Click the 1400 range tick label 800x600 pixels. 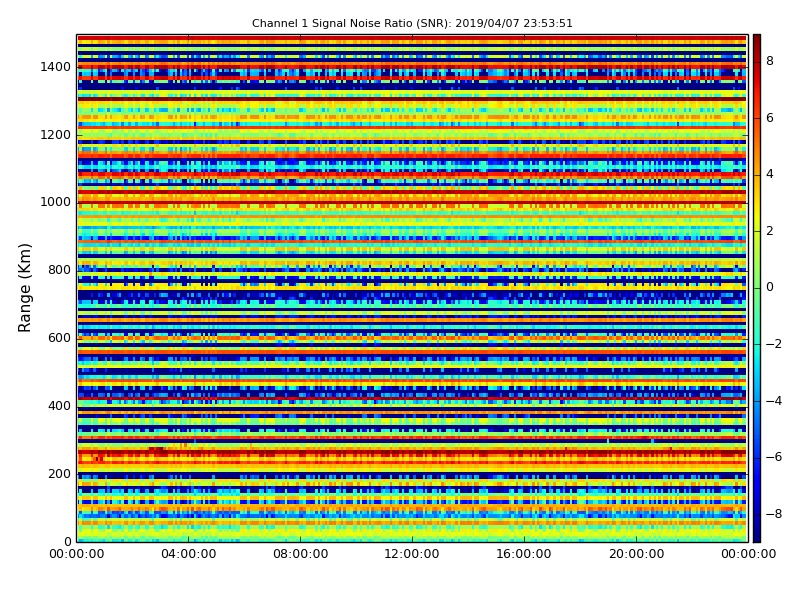click(x=56, y=67)
